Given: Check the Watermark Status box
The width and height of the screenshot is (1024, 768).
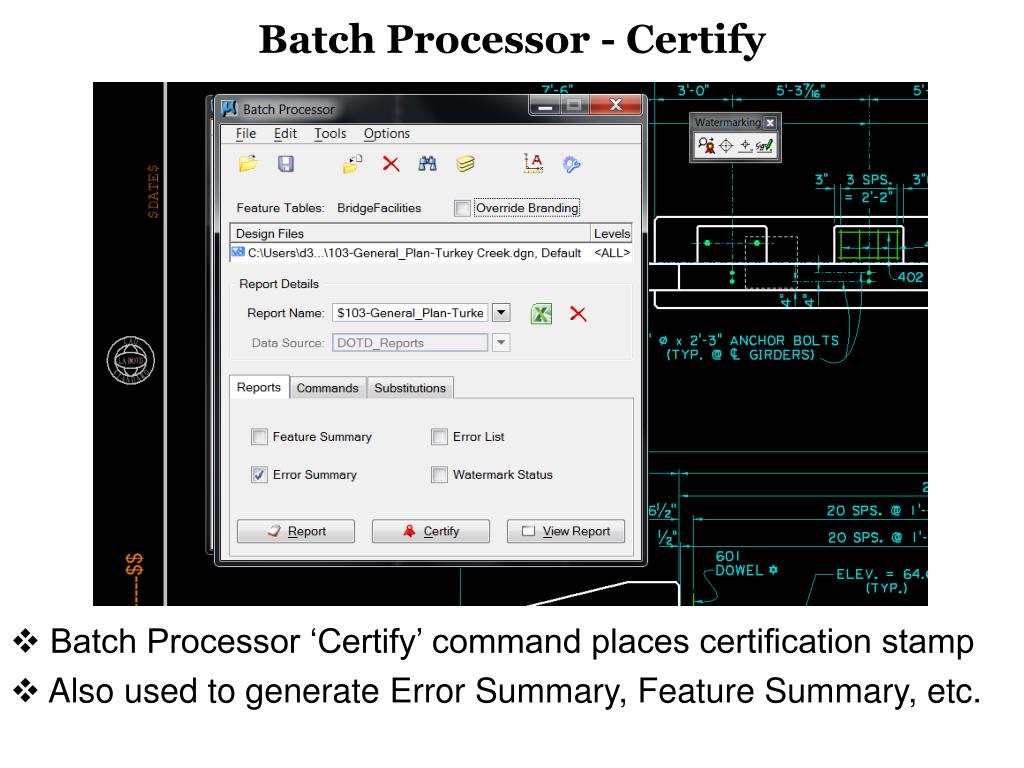Looking at the screenshot, I should tap(440, 474).
